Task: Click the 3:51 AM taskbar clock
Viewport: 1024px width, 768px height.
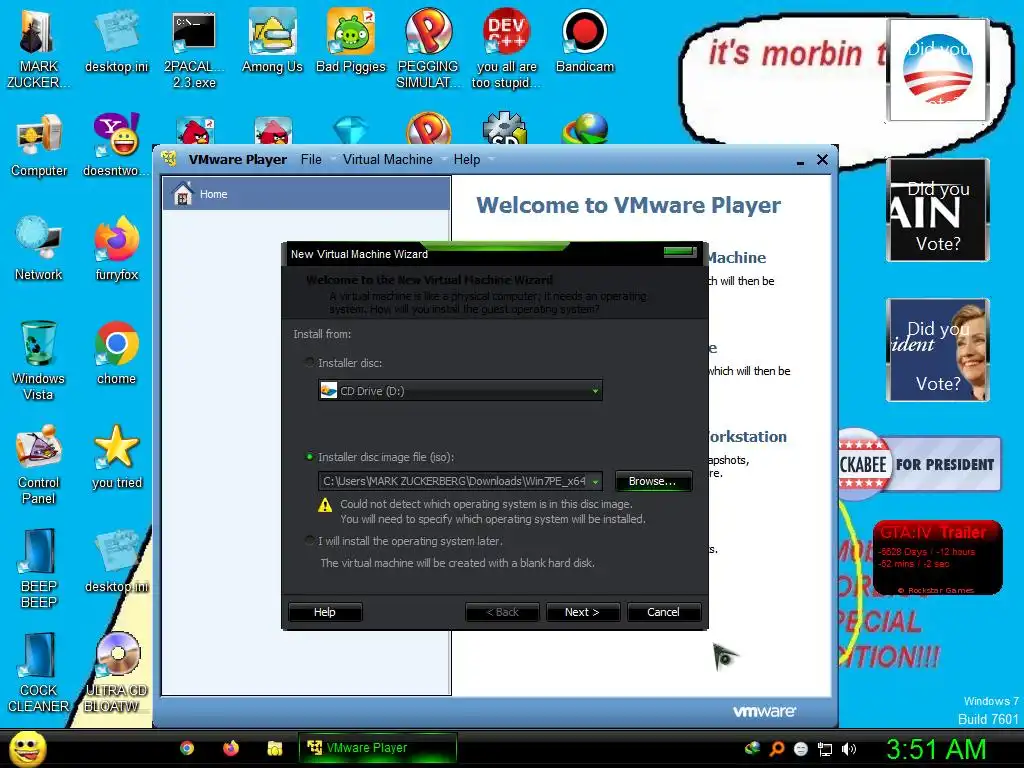Action: pyautogui.click(x=936, y=749)
